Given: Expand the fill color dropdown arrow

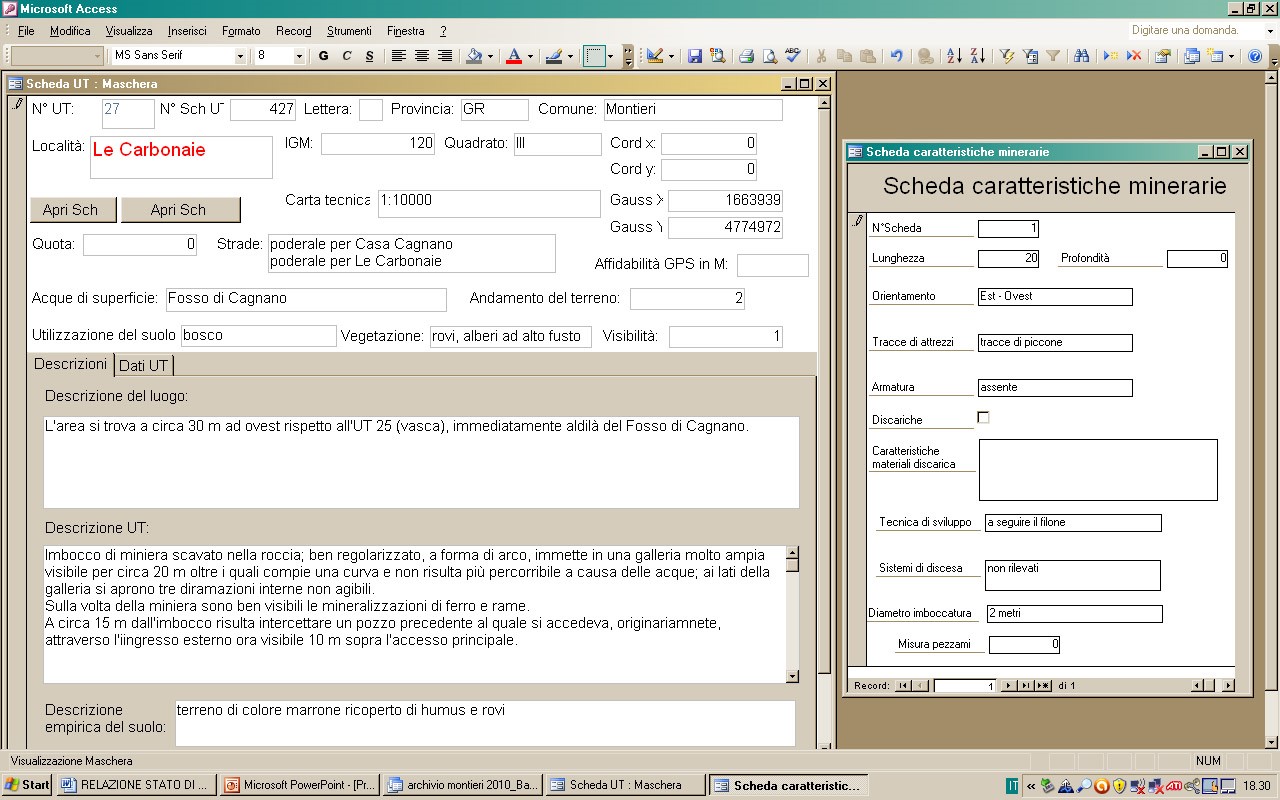Looking at the screenshot, I should tap(490, 56).
